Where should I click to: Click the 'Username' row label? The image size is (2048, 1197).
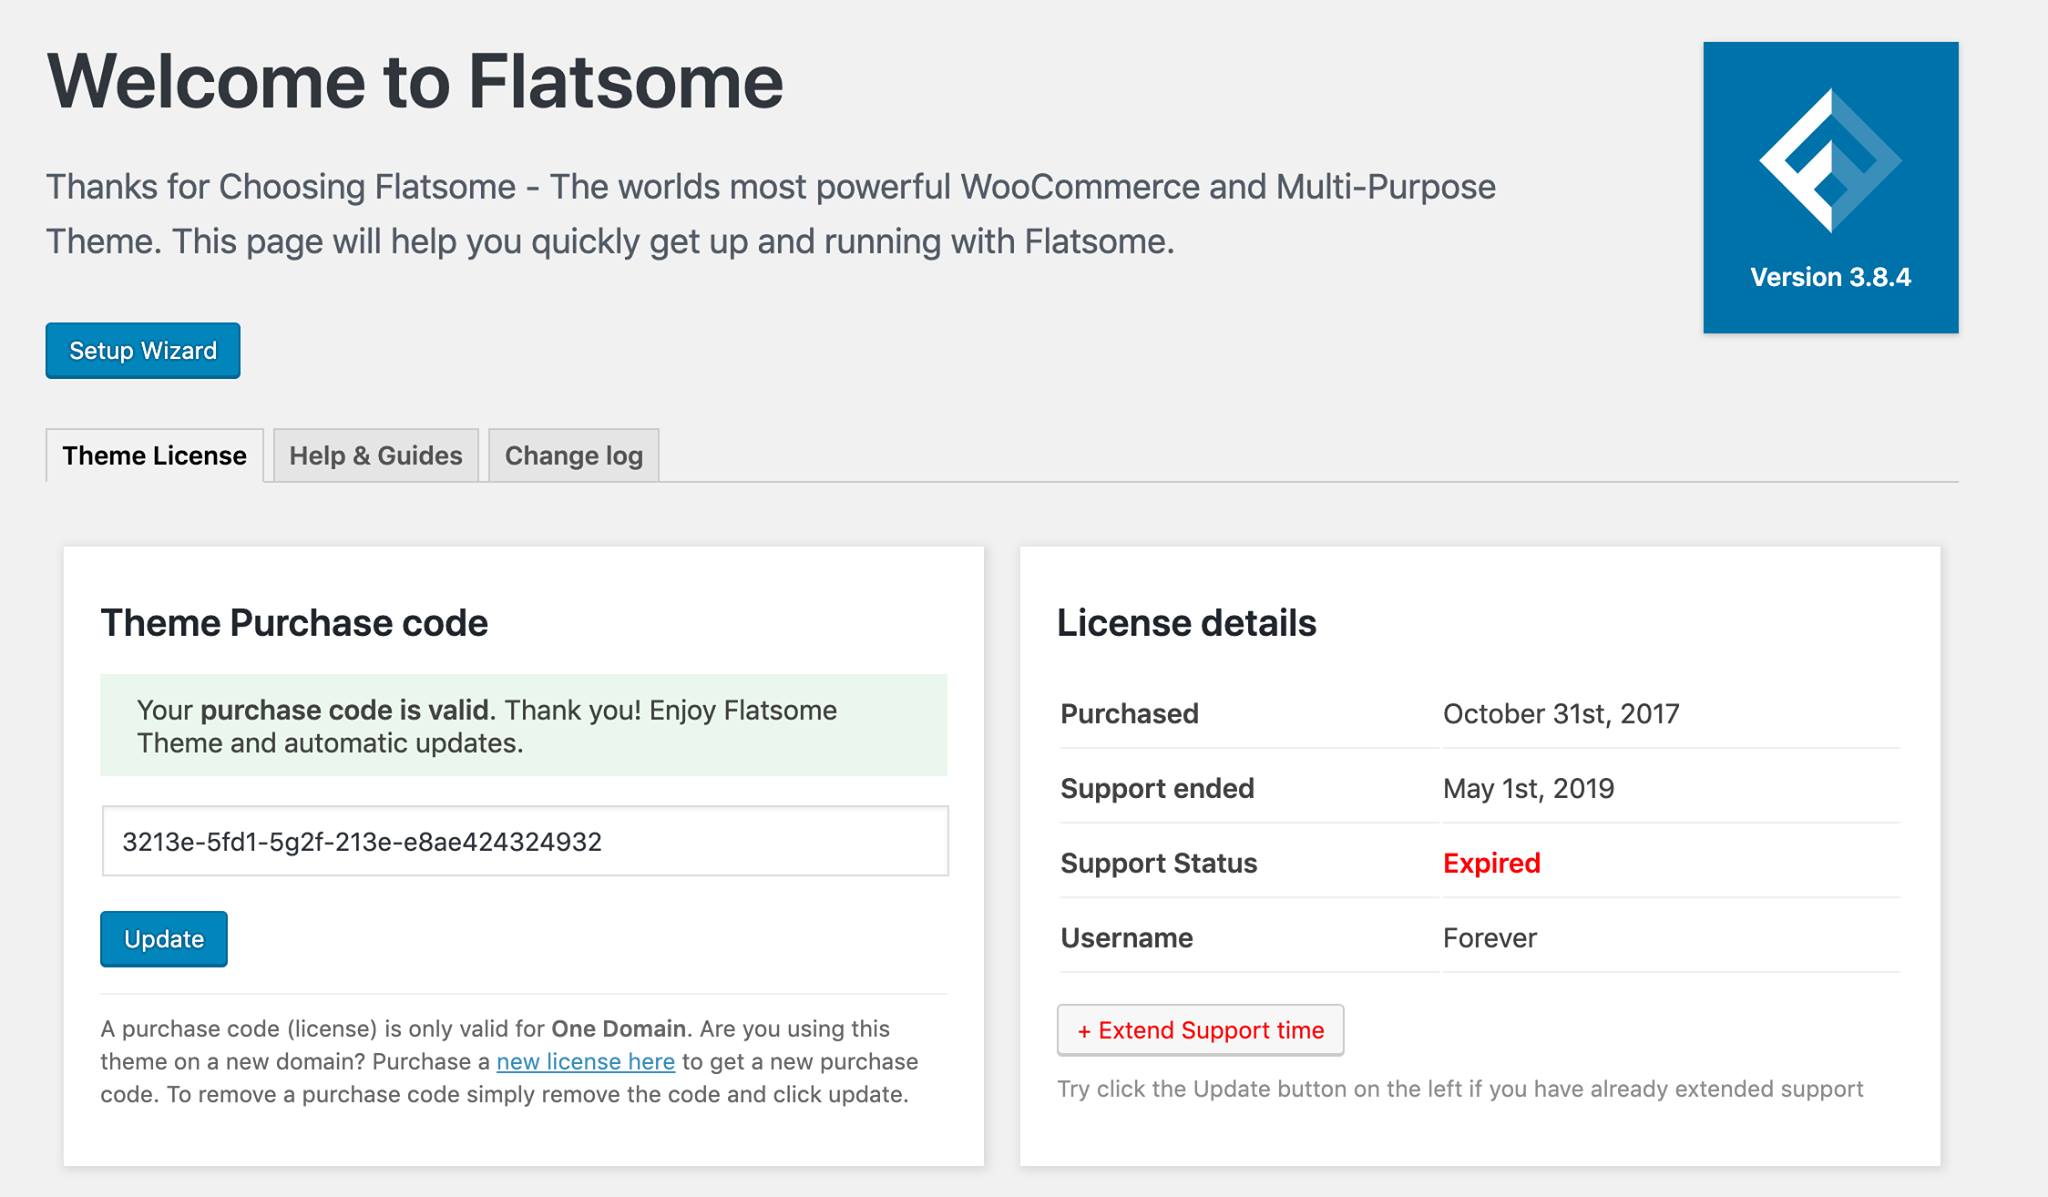(x=1126, y=938)
